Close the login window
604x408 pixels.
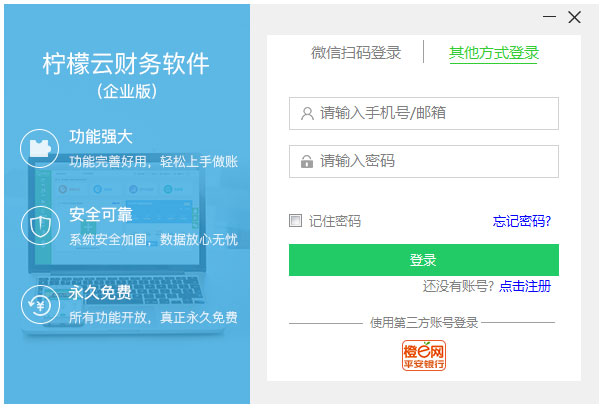[x=574, y=17]
